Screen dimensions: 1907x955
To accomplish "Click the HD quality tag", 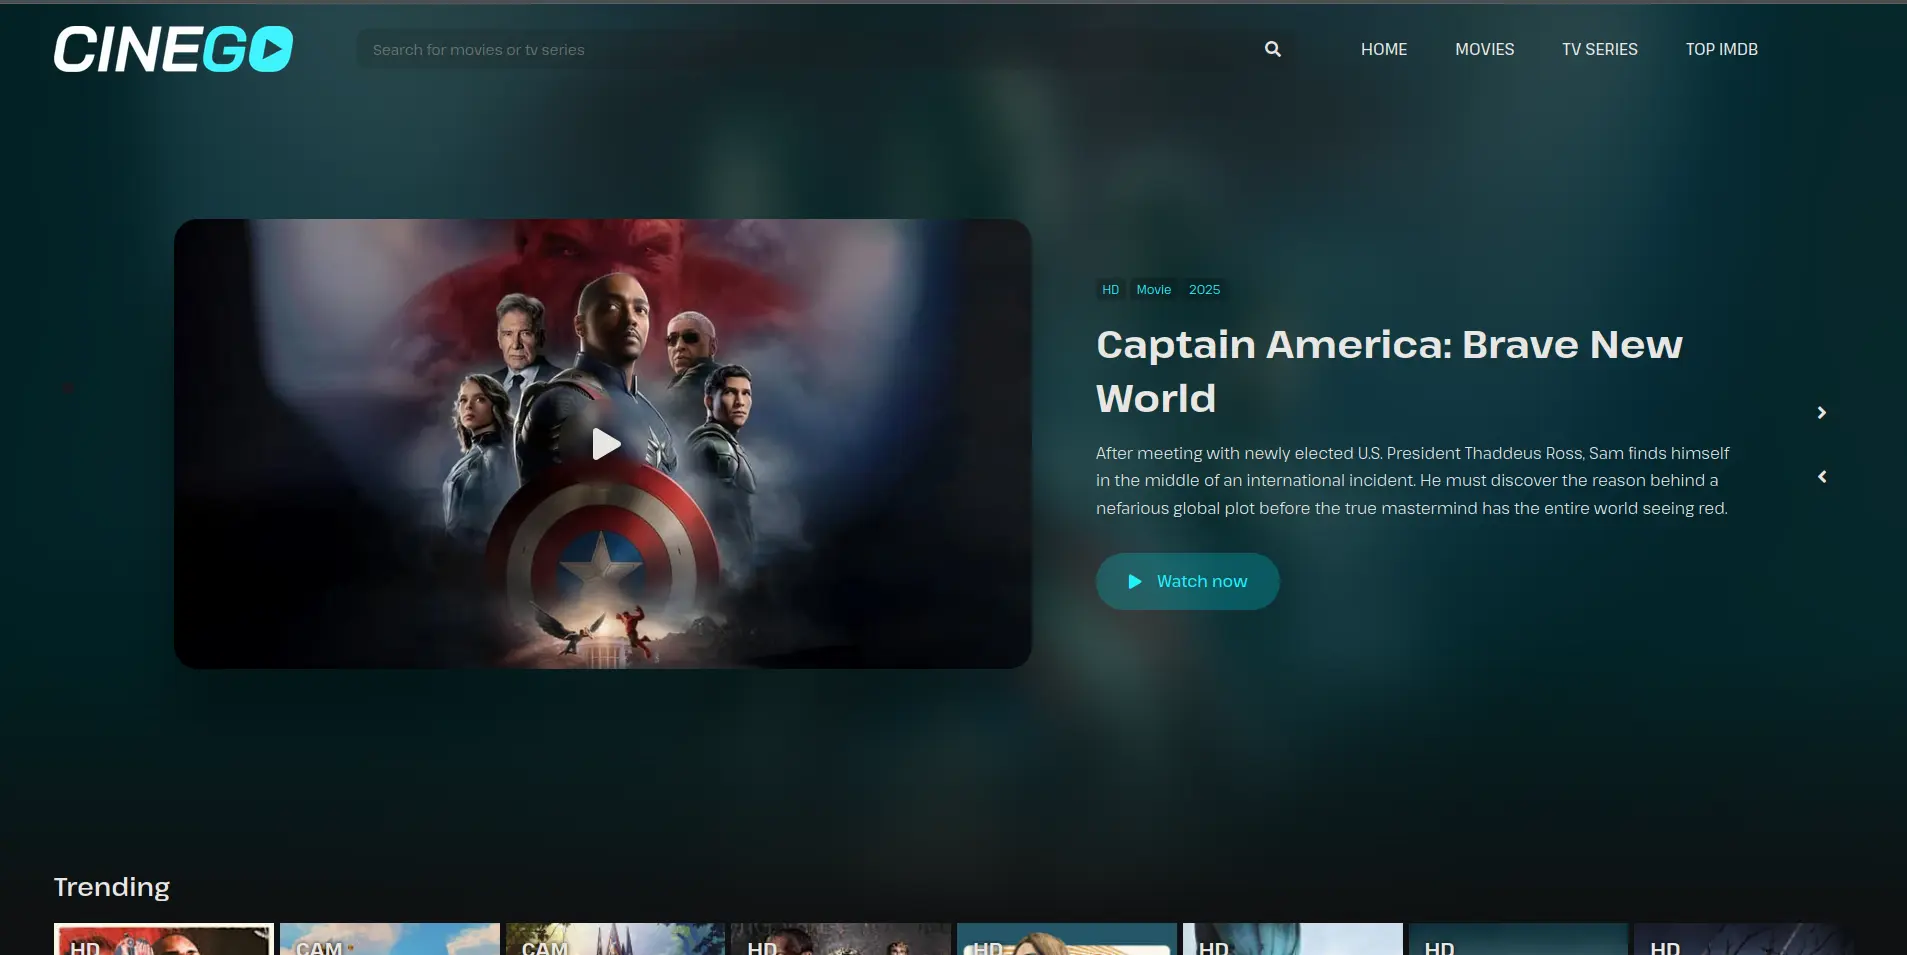I will click(1110, 289).
